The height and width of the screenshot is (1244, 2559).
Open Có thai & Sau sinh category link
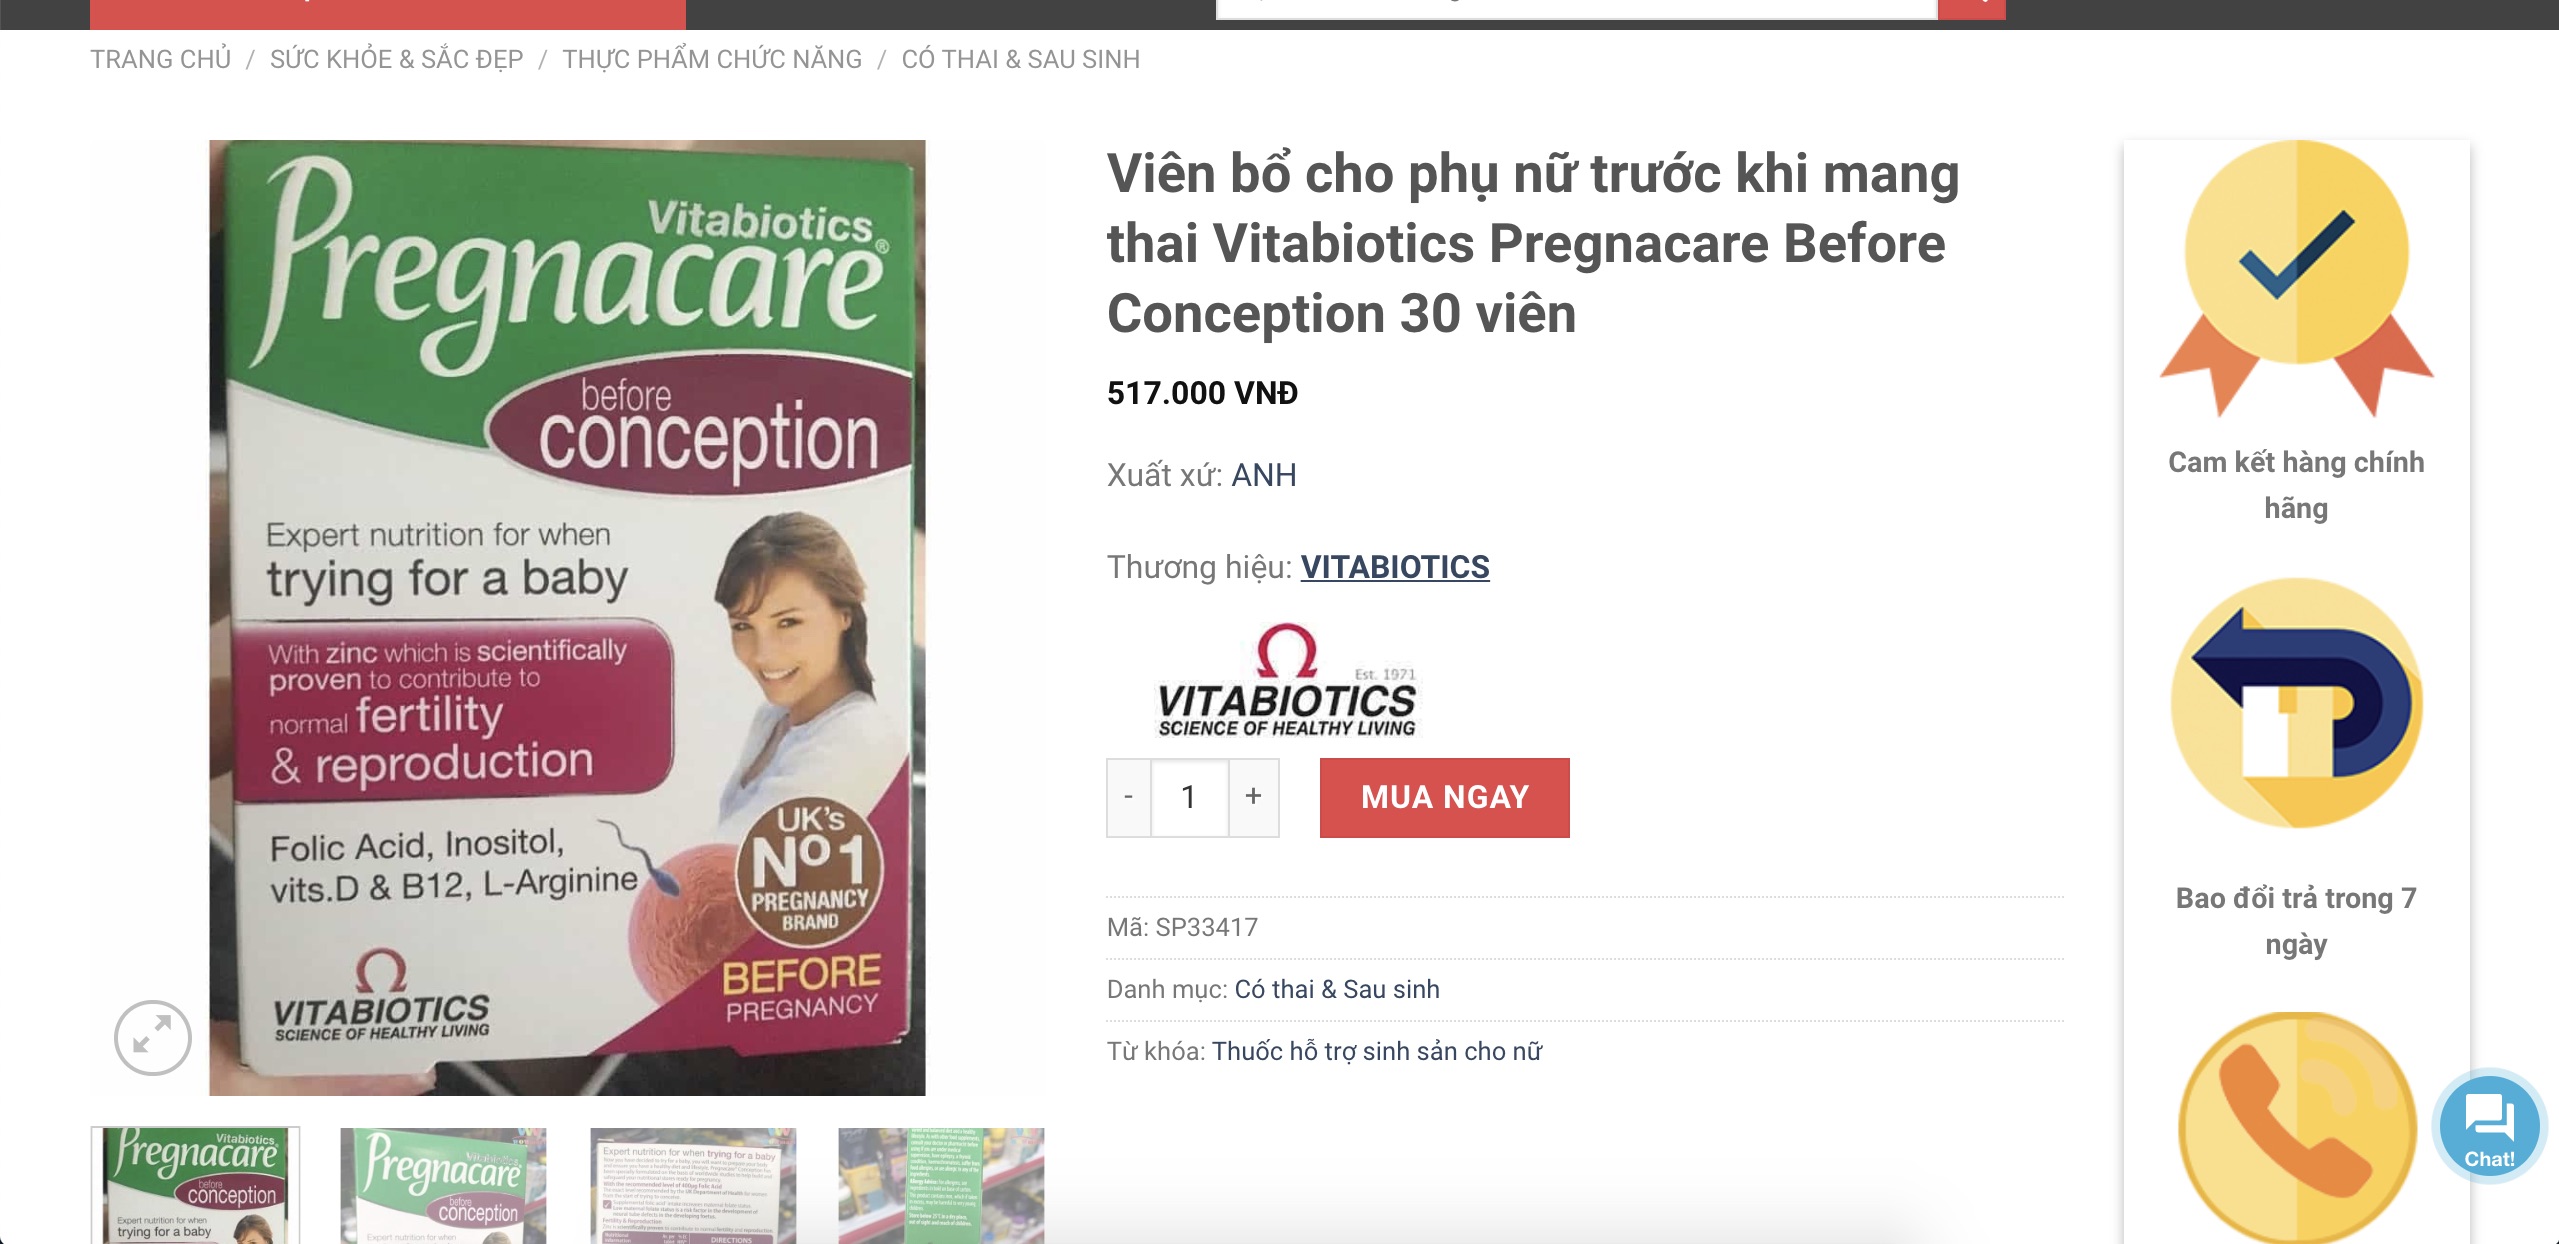(1337, 989)
